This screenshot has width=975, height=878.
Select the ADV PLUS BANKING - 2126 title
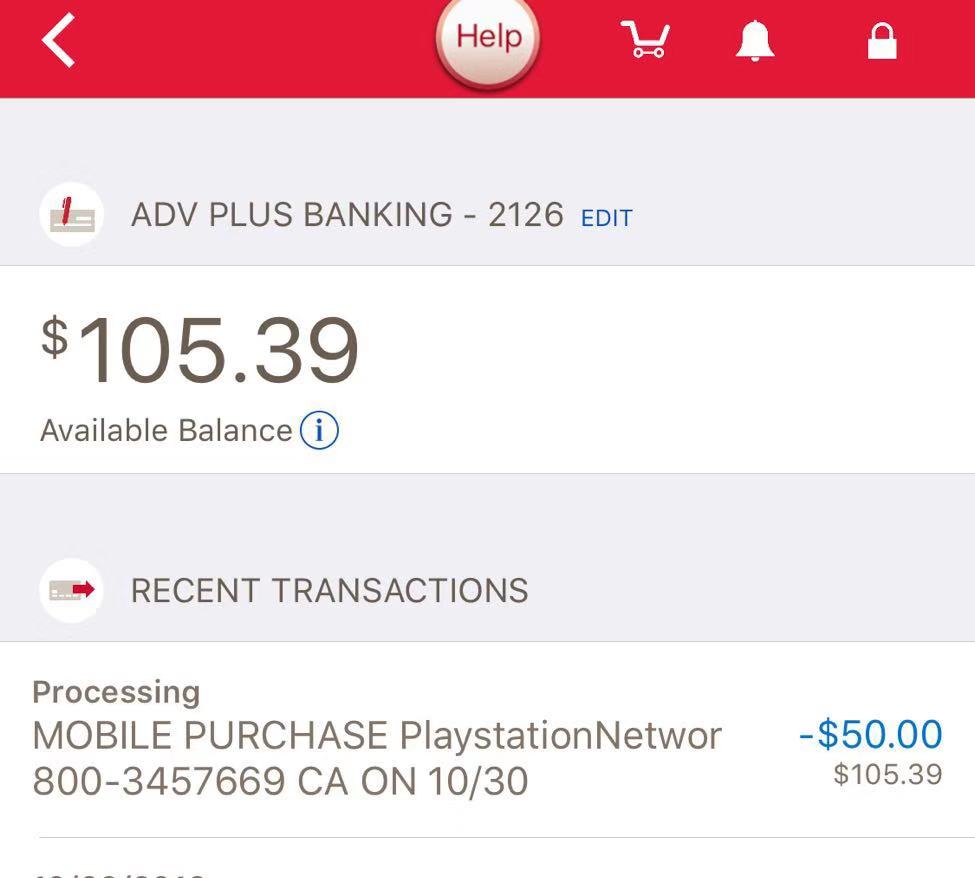(x=347, y=215)
